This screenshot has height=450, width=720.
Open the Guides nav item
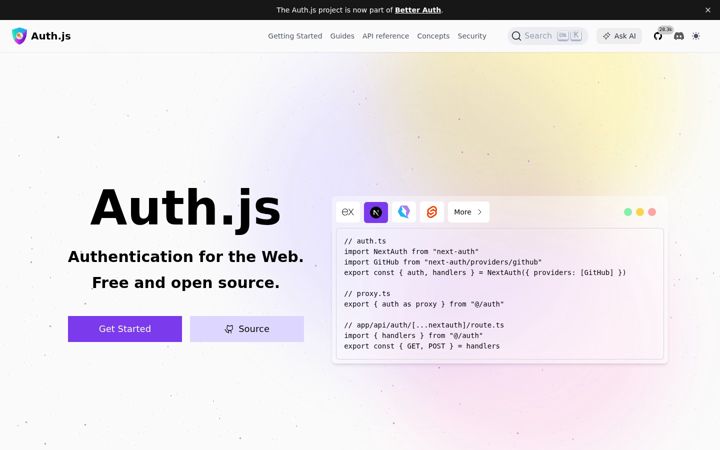coord(342,36)
